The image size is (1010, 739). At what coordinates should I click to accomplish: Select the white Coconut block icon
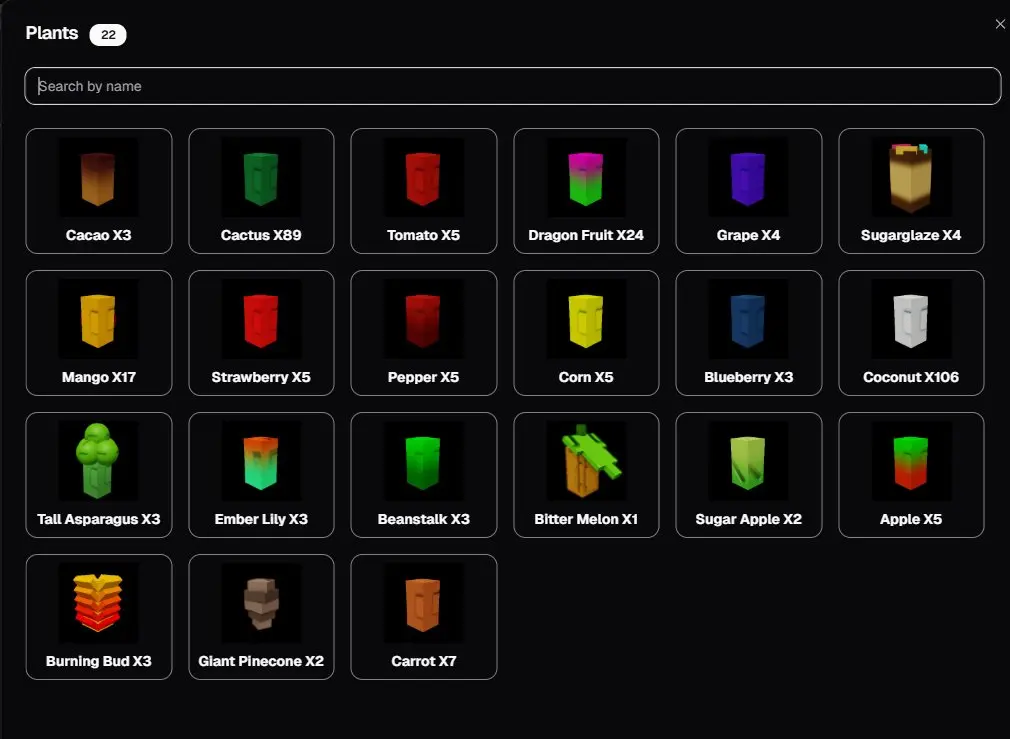tap(911, 319)
